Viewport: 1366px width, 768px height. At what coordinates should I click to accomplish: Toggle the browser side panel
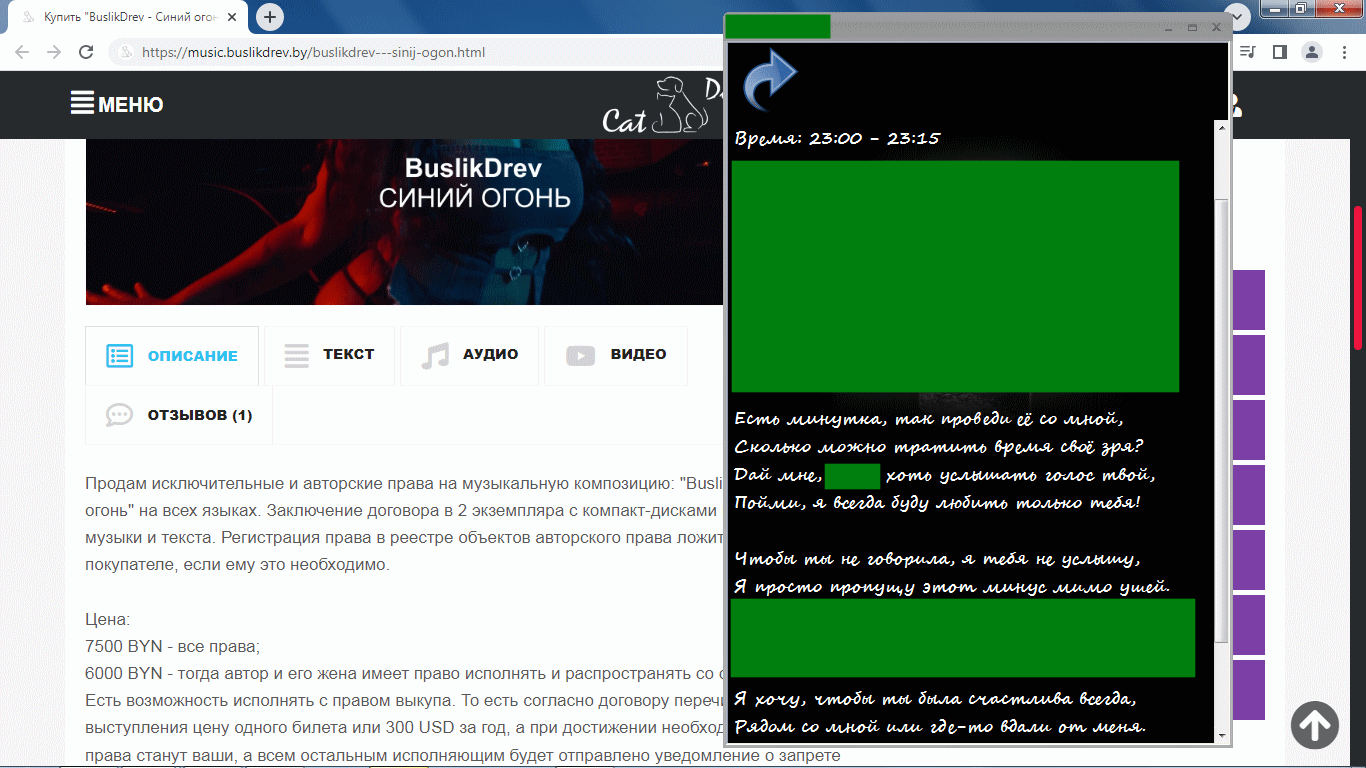click(x=1279, y=52)
